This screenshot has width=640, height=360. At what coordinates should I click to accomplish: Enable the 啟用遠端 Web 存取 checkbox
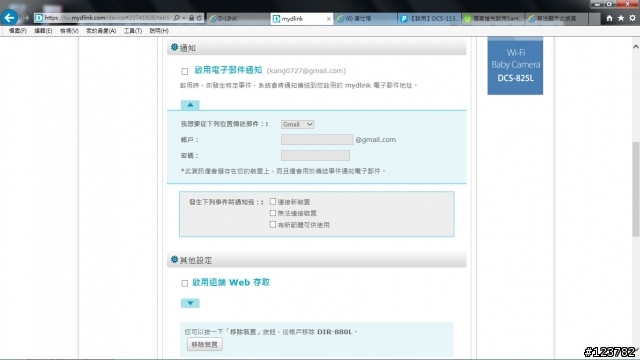184,283
